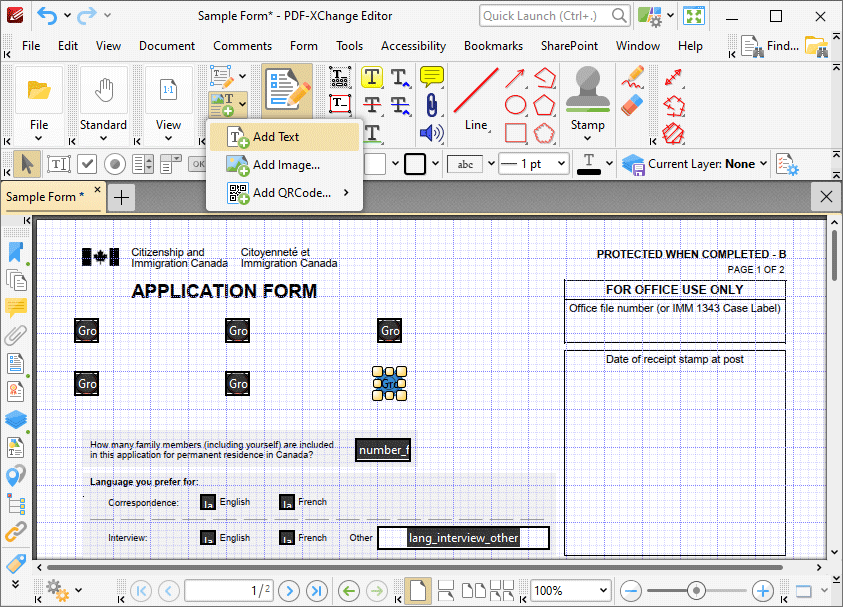Select the Rectangle shape tool
Screen dimensions: 843x607
pyautogui.click(x=515, y=133)
